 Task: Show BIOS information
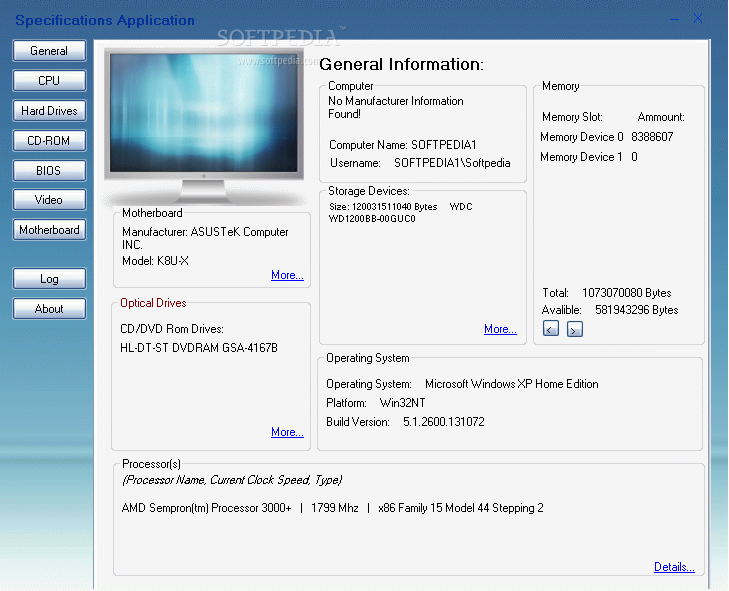(x=49, y=171)
